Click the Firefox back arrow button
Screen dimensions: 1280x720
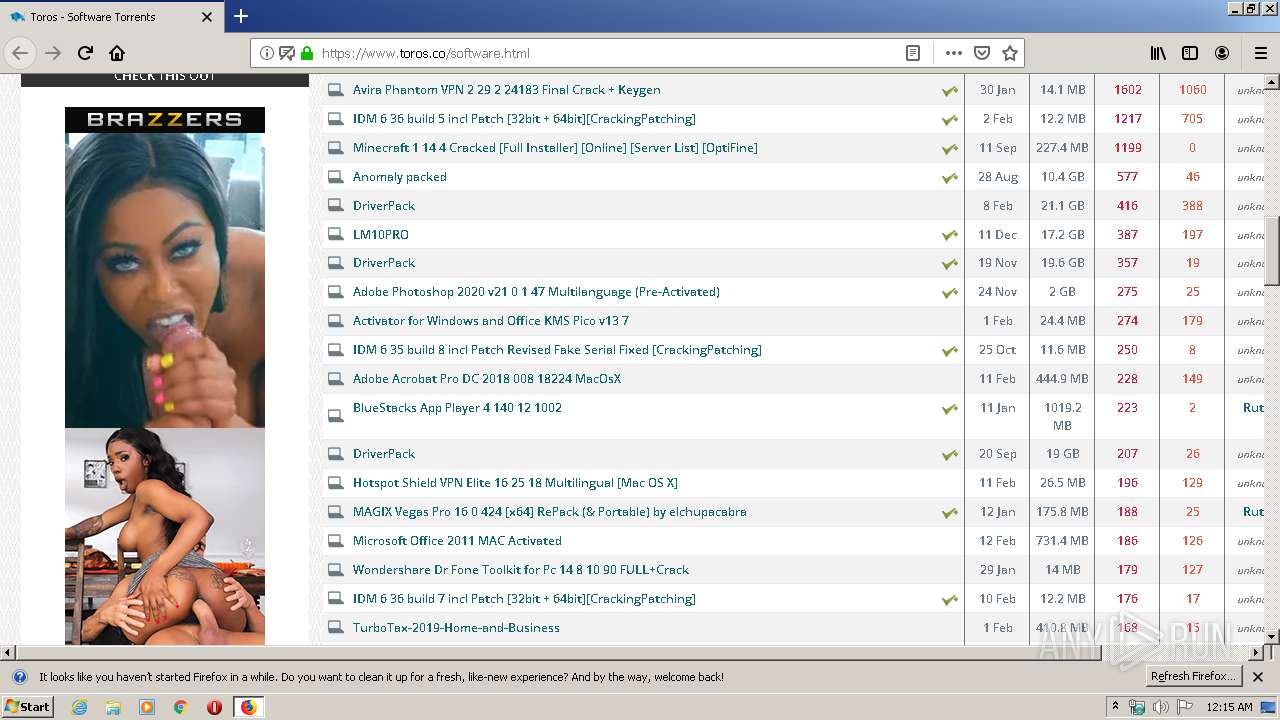click(x=20, y=53)
